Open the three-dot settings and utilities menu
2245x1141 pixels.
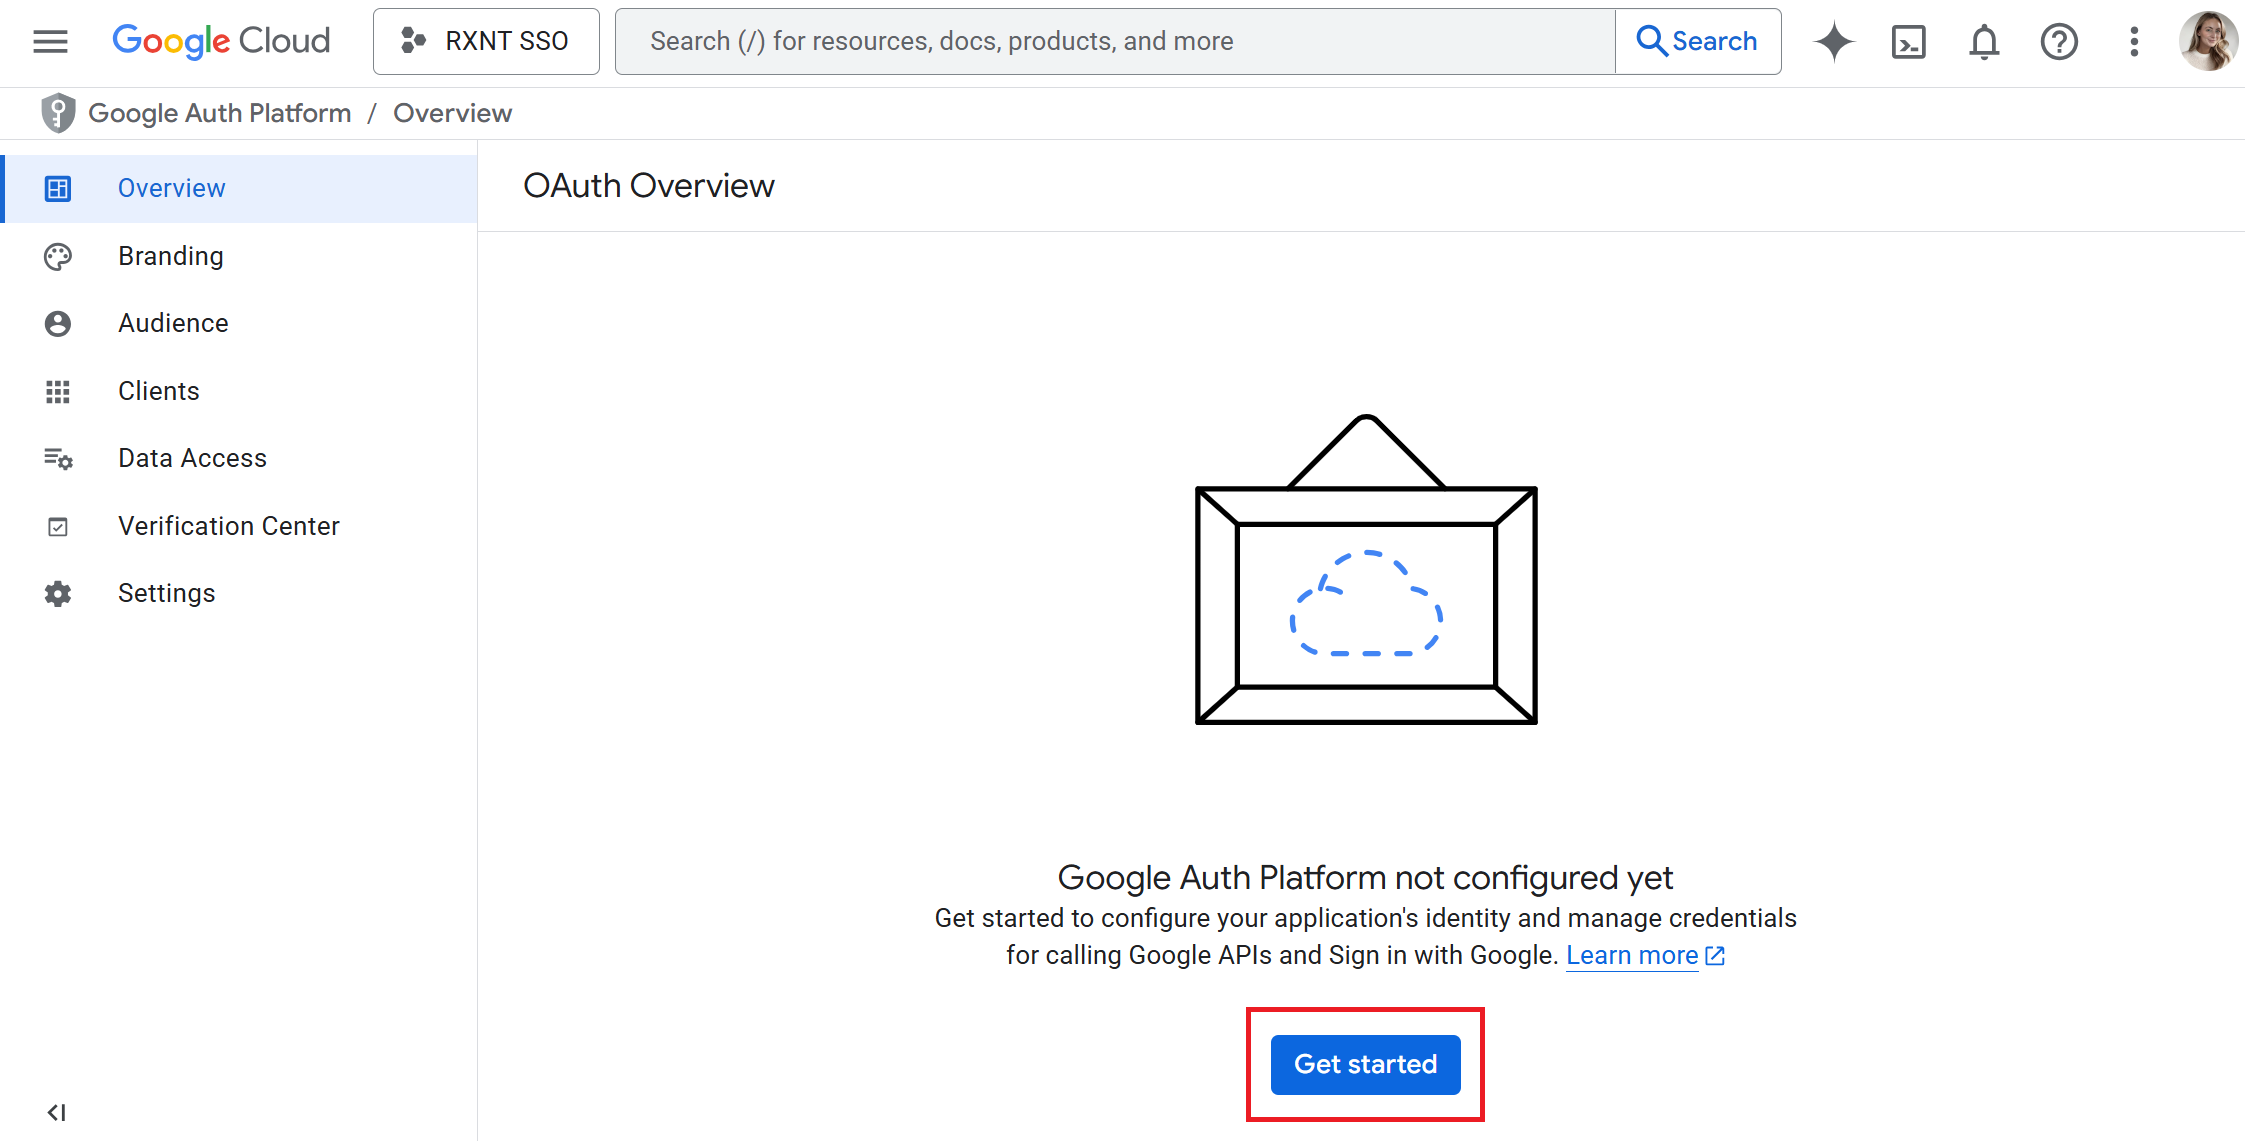[x=2134, y=42]
